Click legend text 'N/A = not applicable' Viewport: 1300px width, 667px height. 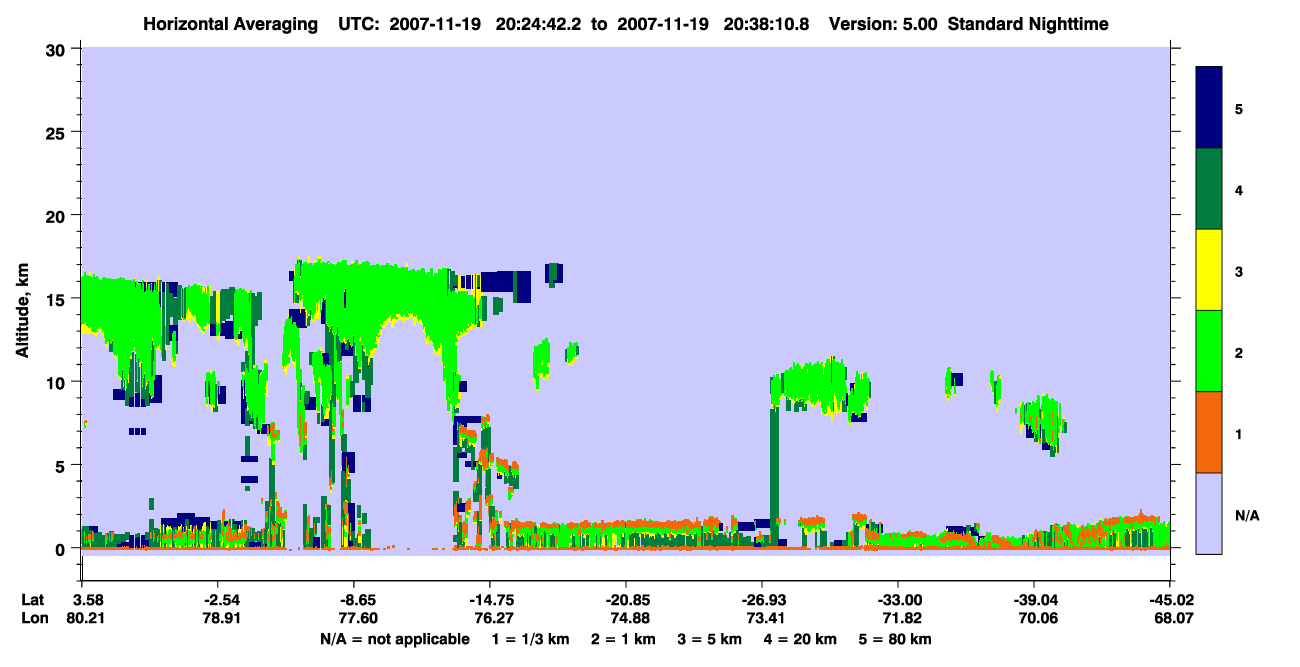pyautogui.click(x=395, y=639)
